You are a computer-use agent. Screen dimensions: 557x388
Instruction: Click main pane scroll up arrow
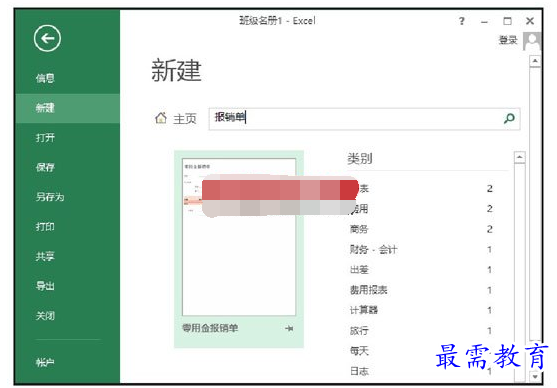(x=535, y=61)
